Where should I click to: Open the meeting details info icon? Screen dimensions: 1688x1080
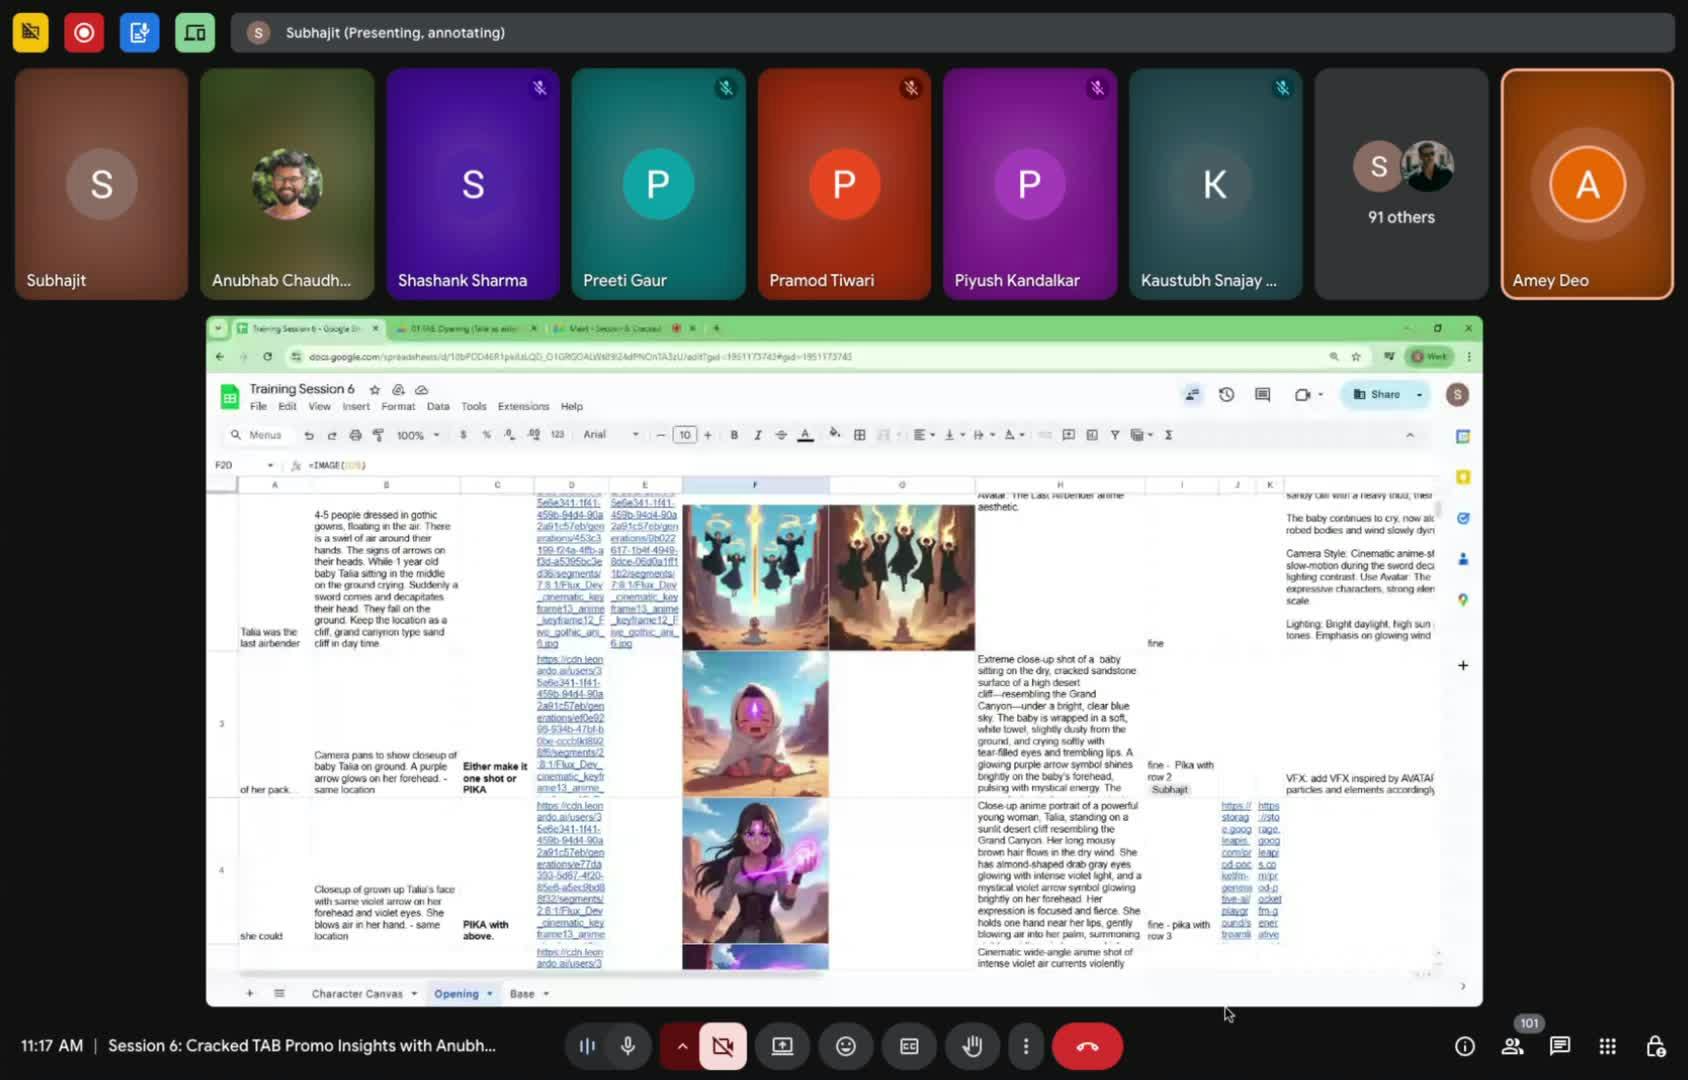(1464, 1046)
